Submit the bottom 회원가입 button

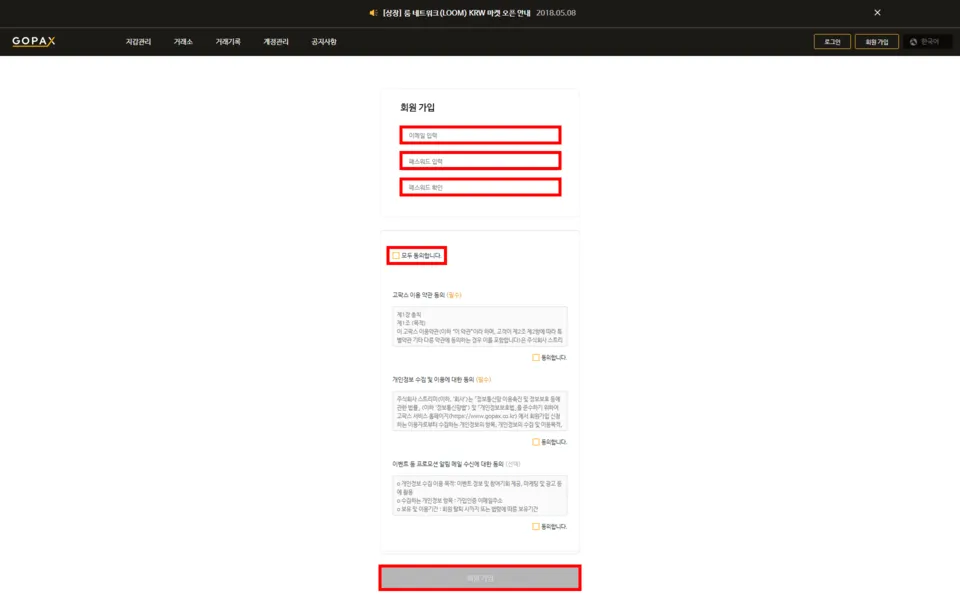pos(480,578)
